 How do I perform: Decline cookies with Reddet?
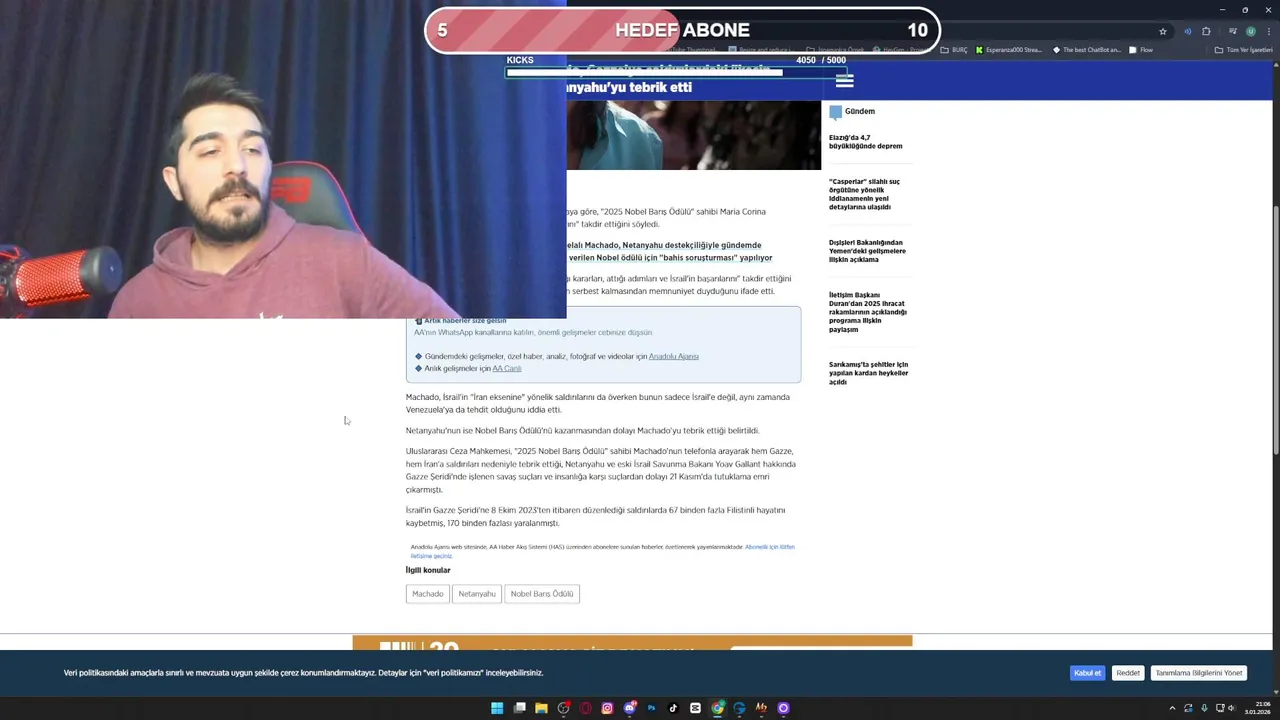click(1128, 673)
